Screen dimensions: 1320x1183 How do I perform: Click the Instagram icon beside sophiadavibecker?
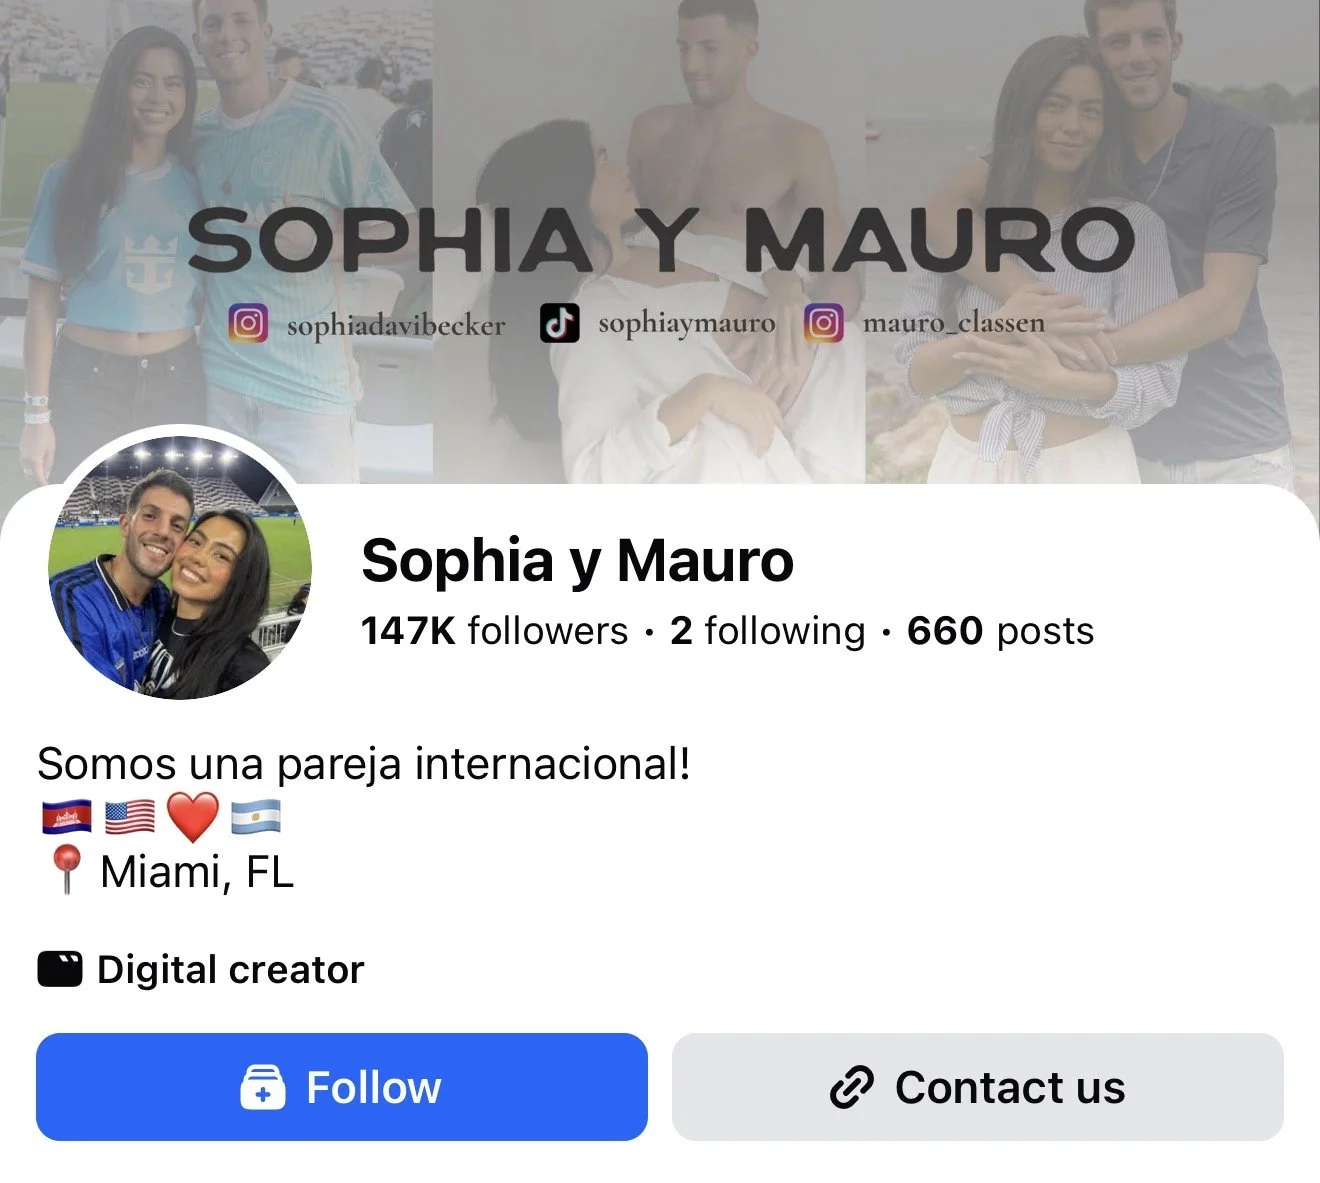(x=248, y=324)
